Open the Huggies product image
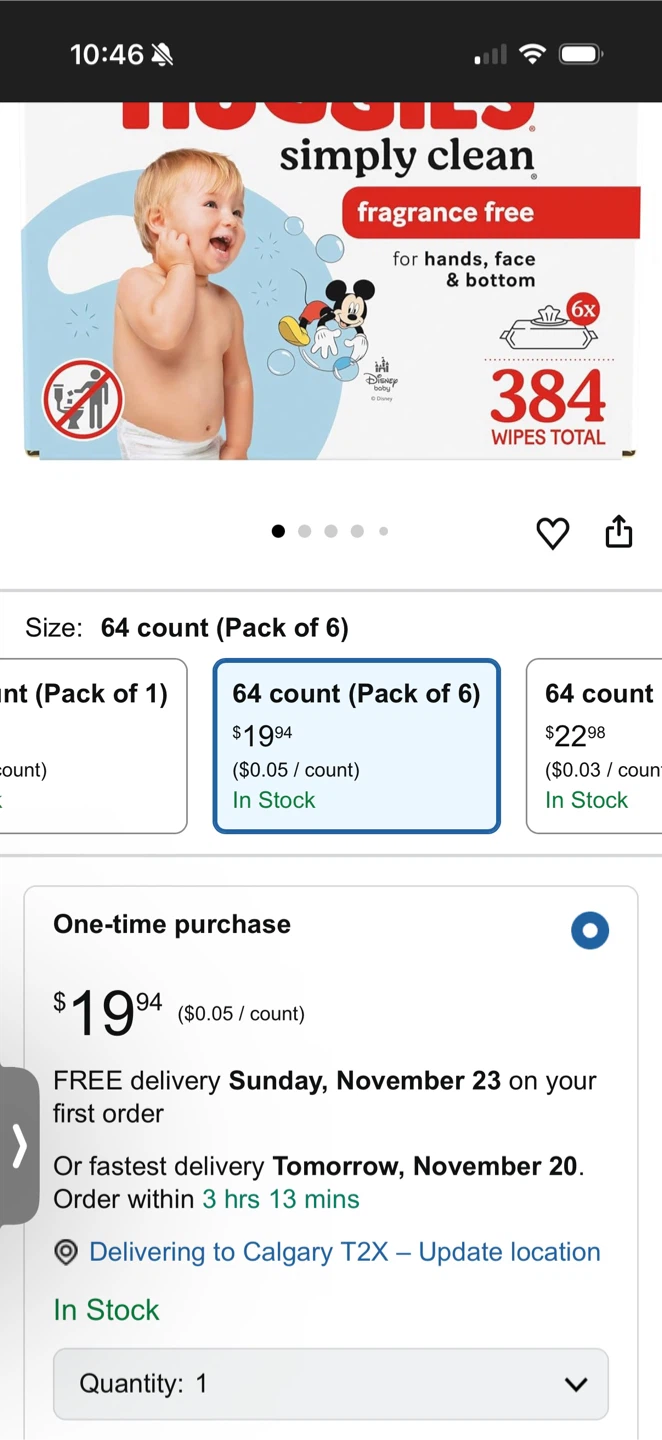The width and height of the screenshot is (662, 1440). coord(331,280)
